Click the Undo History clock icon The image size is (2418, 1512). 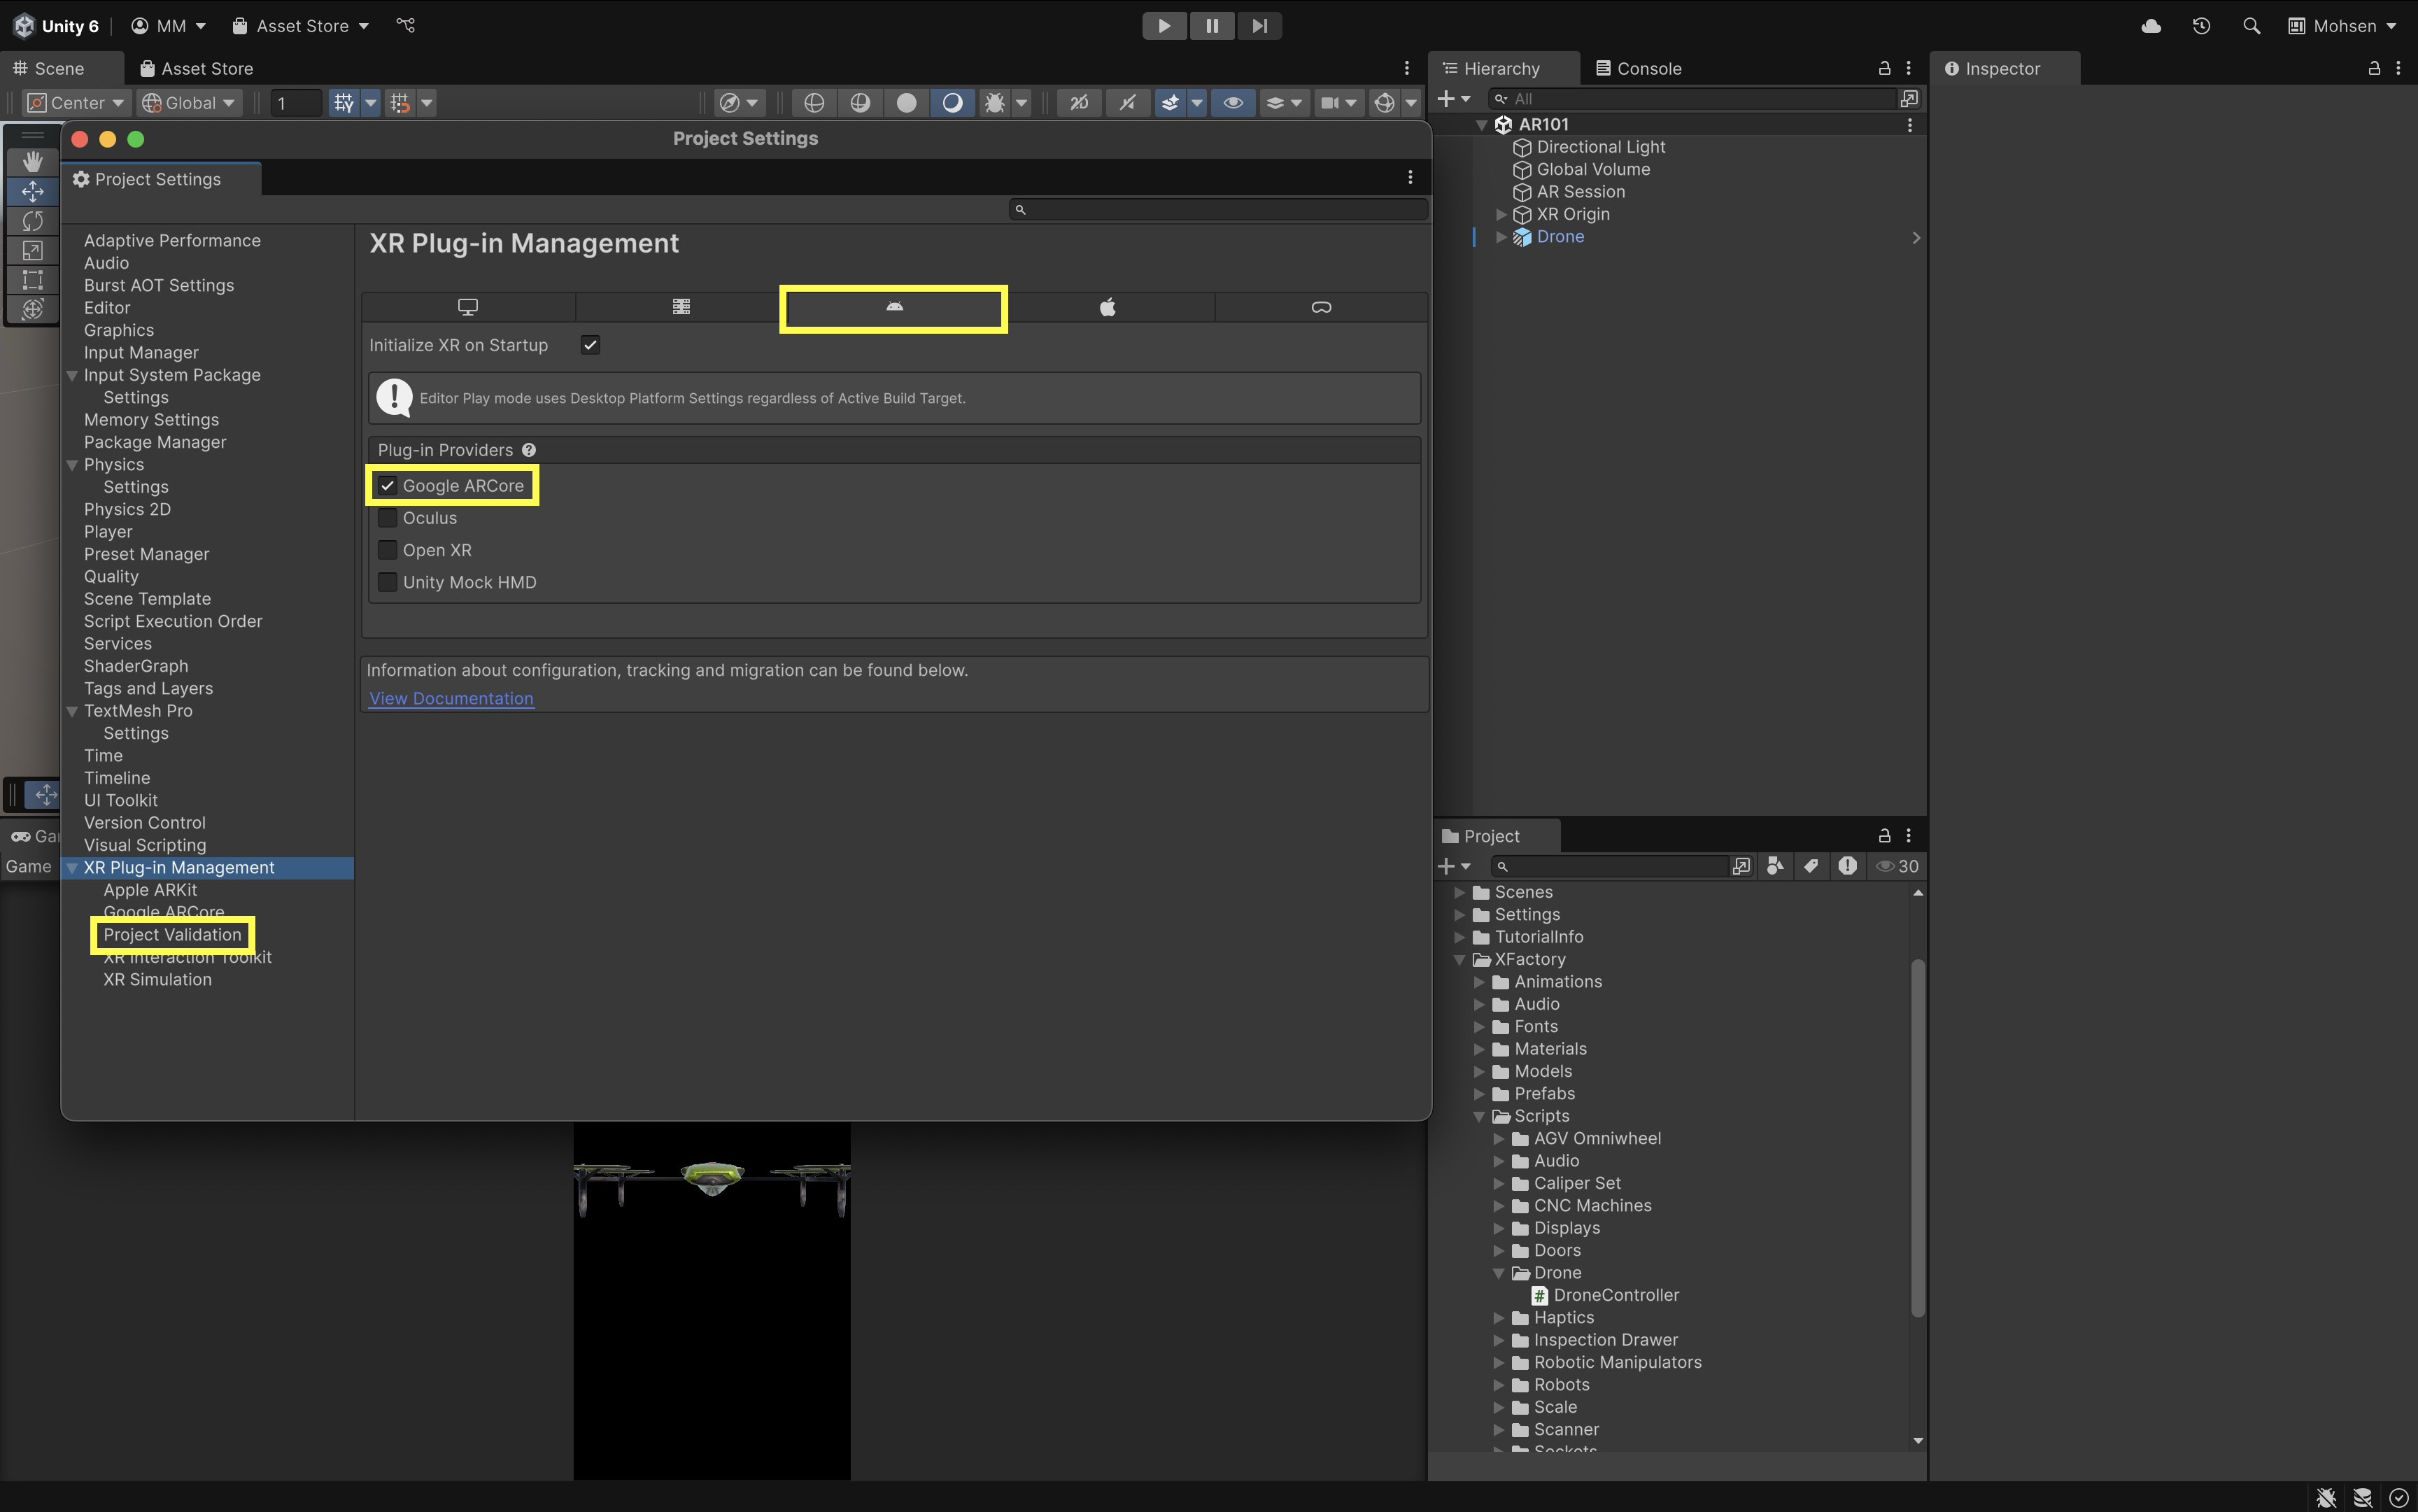click(2201, 26)
